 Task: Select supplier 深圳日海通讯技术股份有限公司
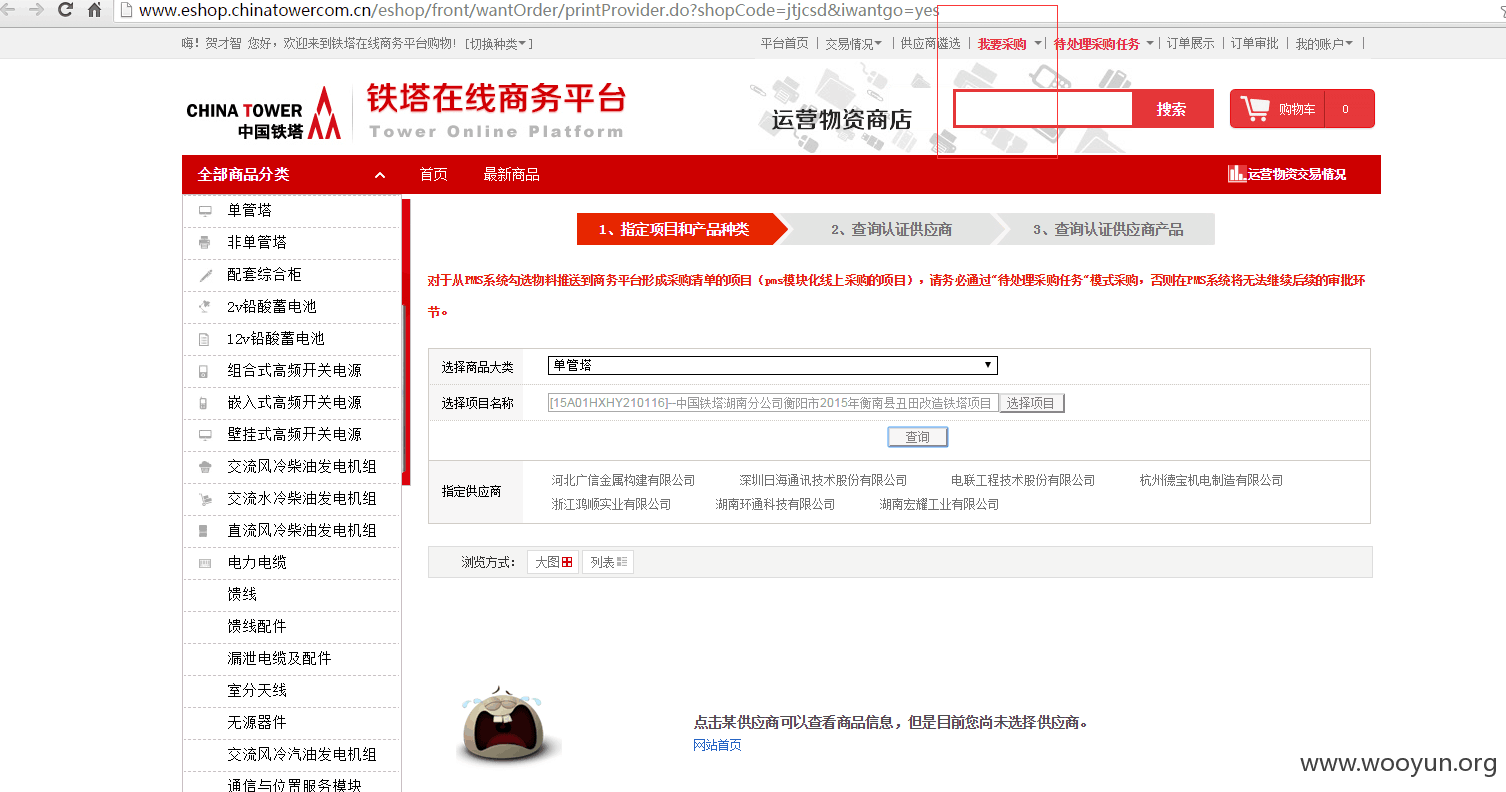(x=823, y=481)
